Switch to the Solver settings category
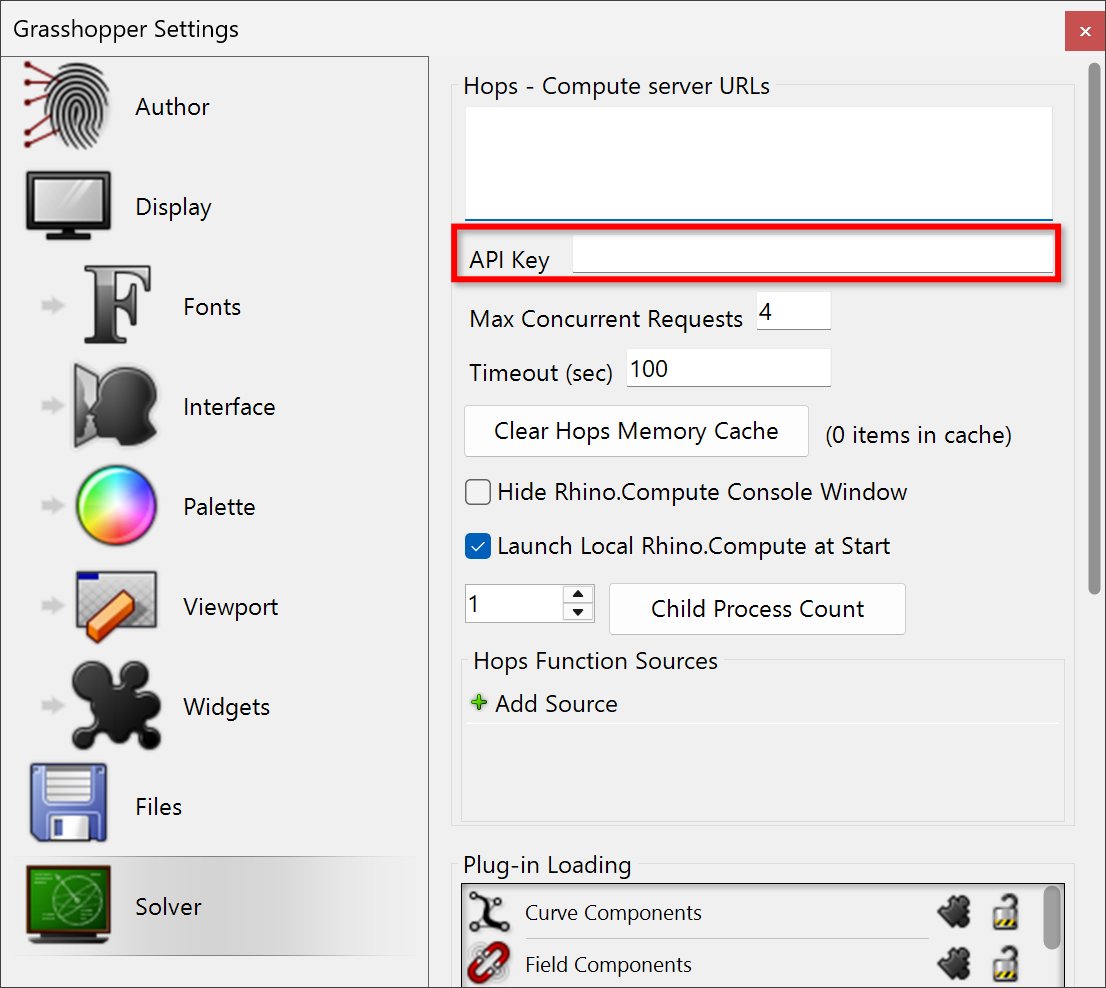The height and width of the screenshot is (988, 1106). [x=168, y=907]
